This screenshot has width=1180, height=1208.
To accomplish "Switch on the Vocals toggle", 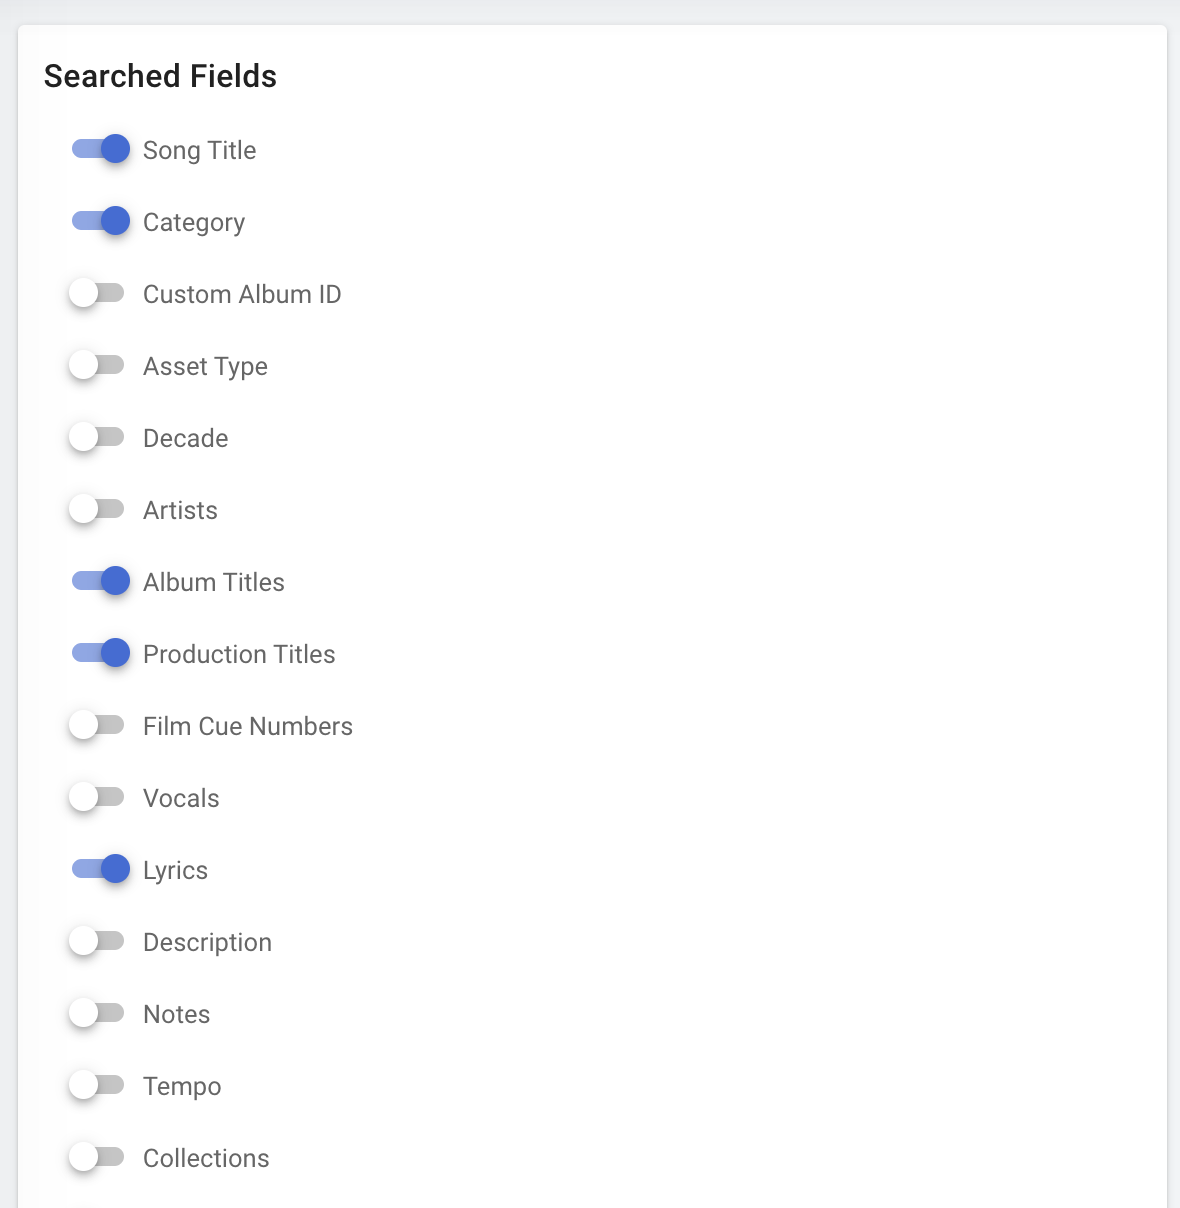I will point(97,797).
